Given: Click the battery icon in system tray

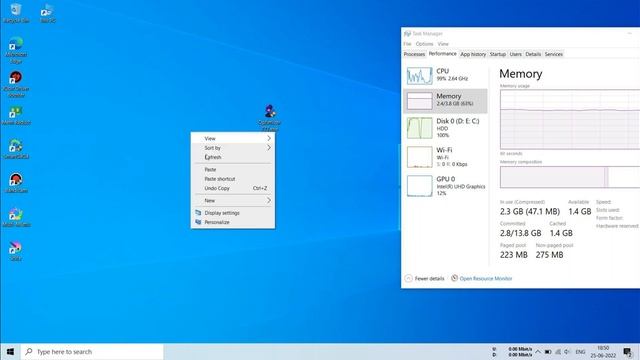Looking at the screenshot, I should (548, 352).
